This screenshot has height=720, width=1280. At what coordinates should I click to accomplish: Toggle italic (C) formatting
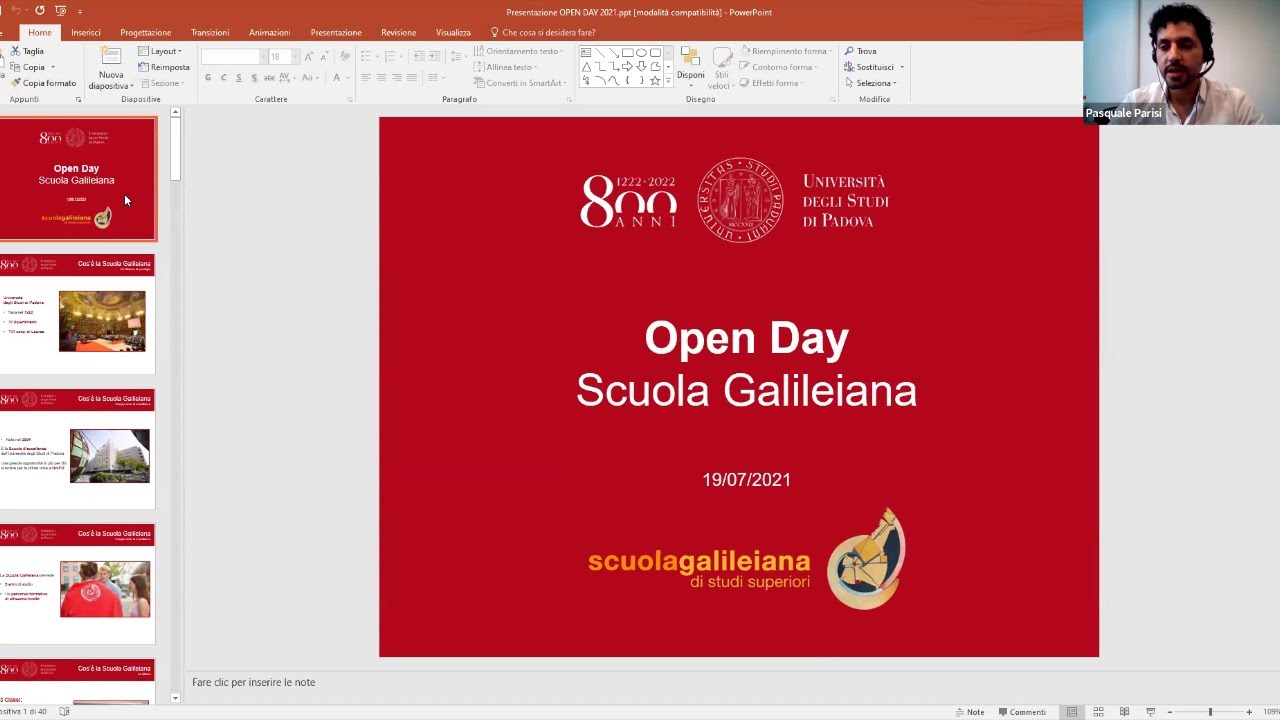click(x=223, y=78)
